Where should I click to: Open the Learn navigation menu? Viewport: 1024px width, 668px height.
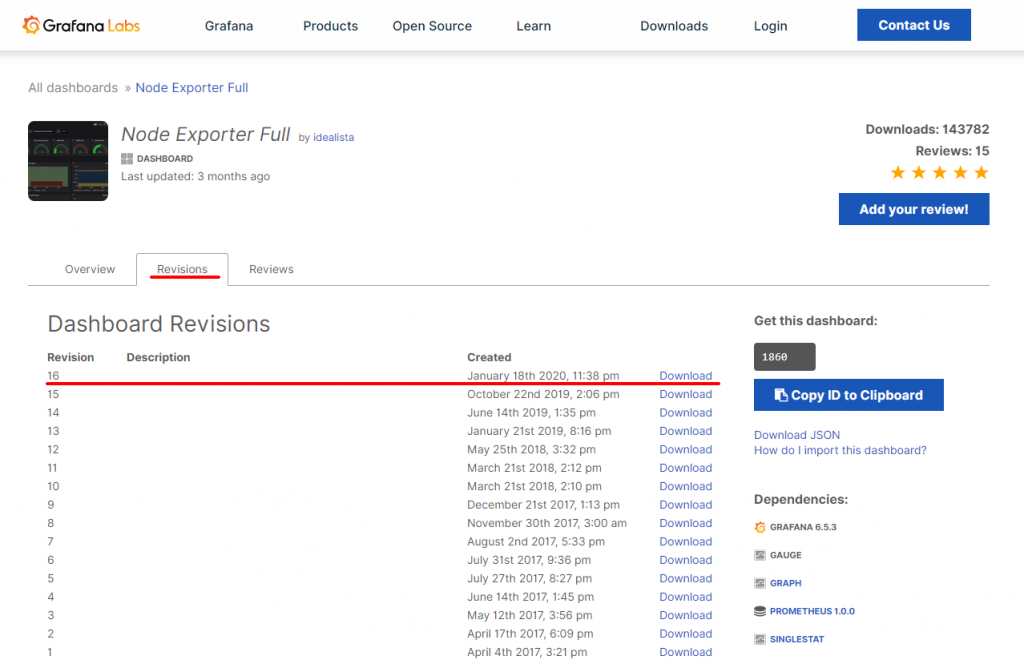click(533, 26)
